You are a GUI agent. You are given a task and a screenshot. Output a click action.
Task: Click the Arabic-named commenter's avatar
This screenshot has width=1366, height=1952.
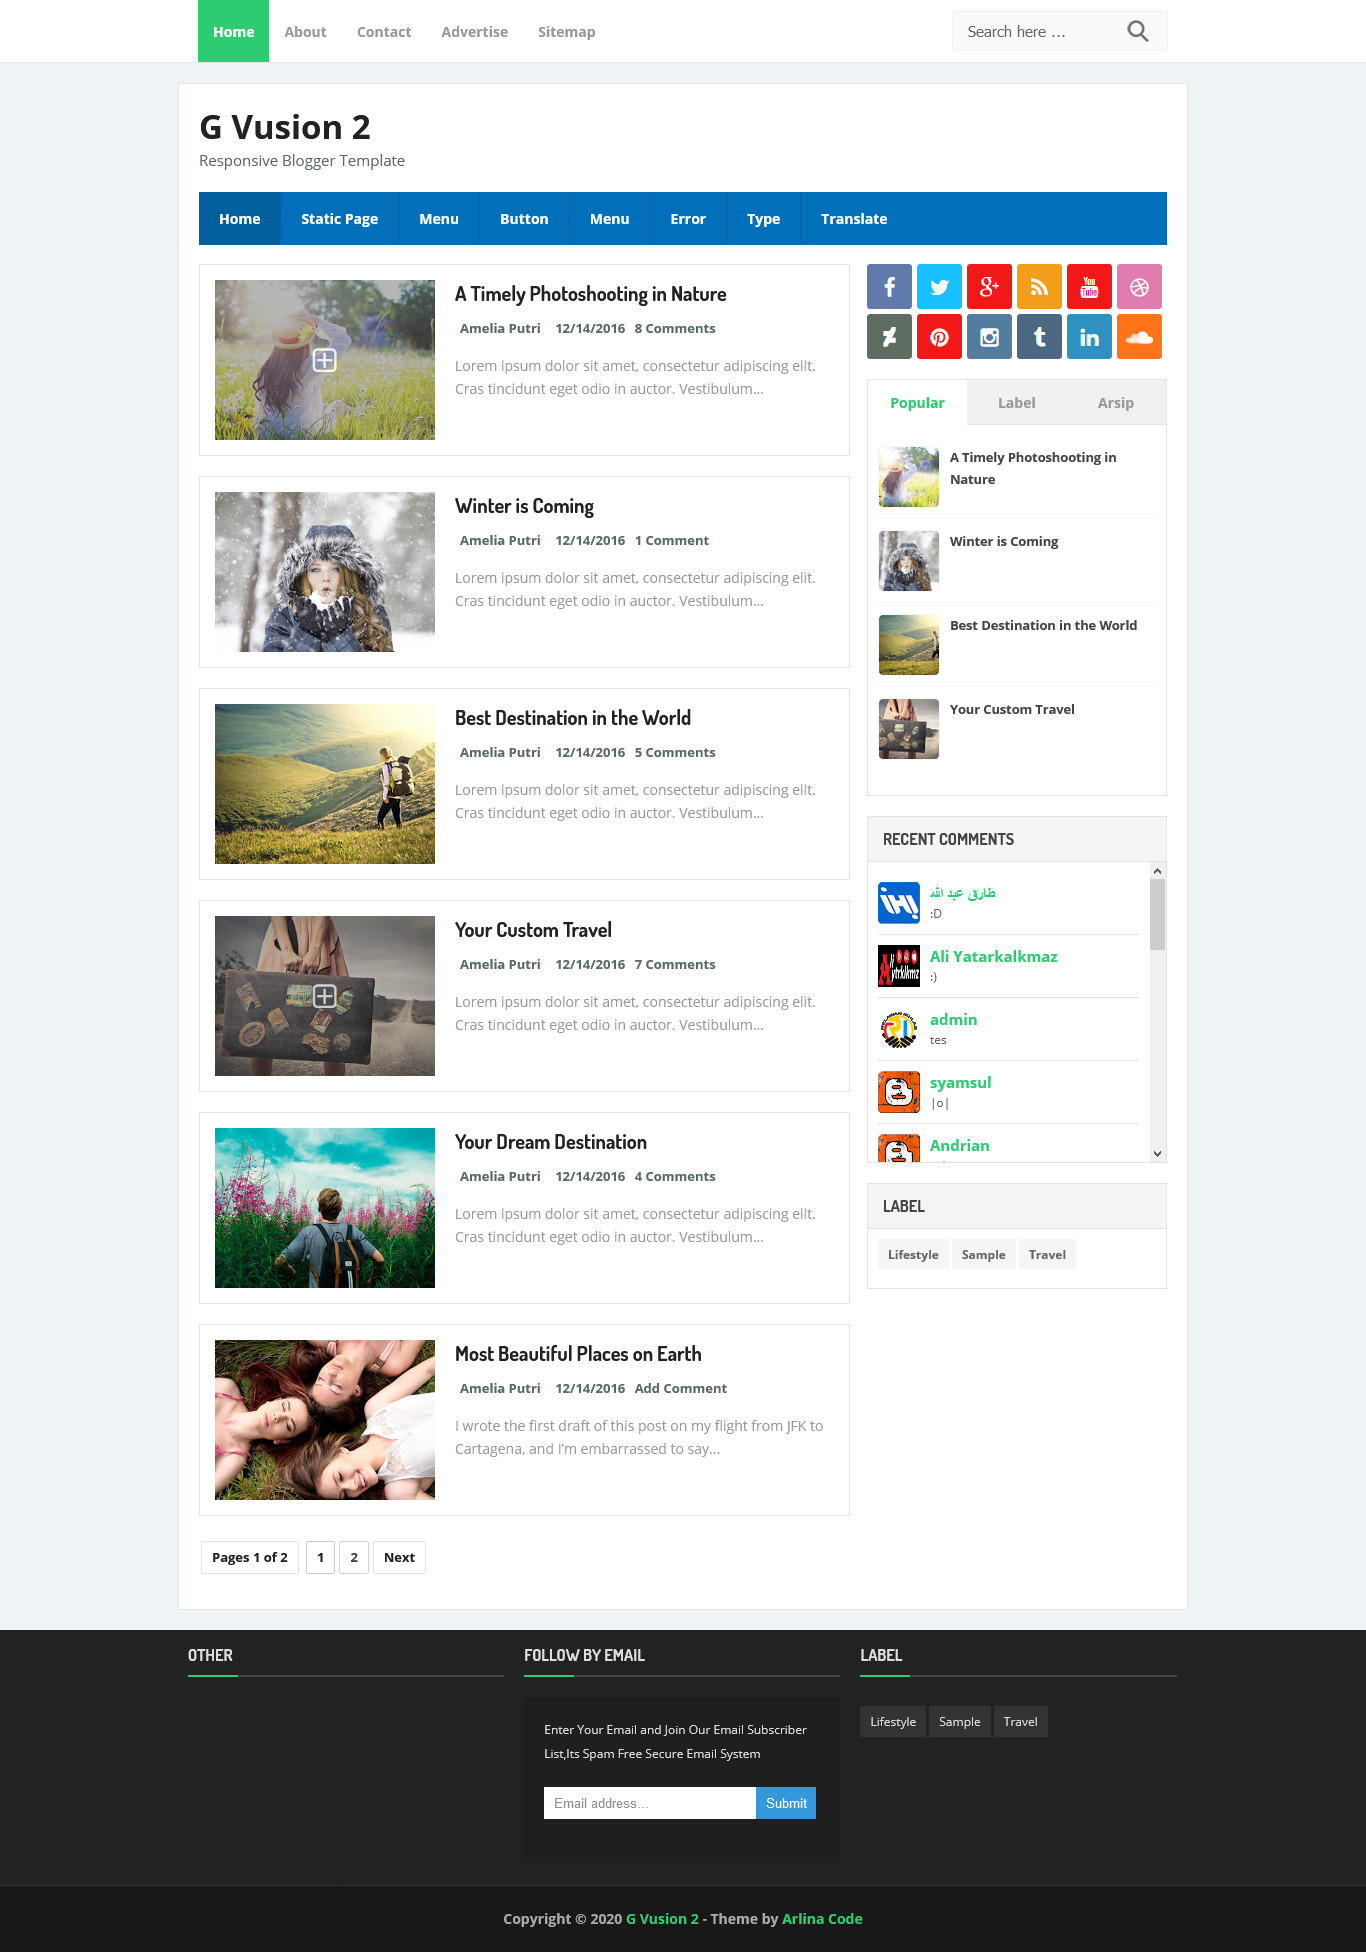[x=899, y=903]
